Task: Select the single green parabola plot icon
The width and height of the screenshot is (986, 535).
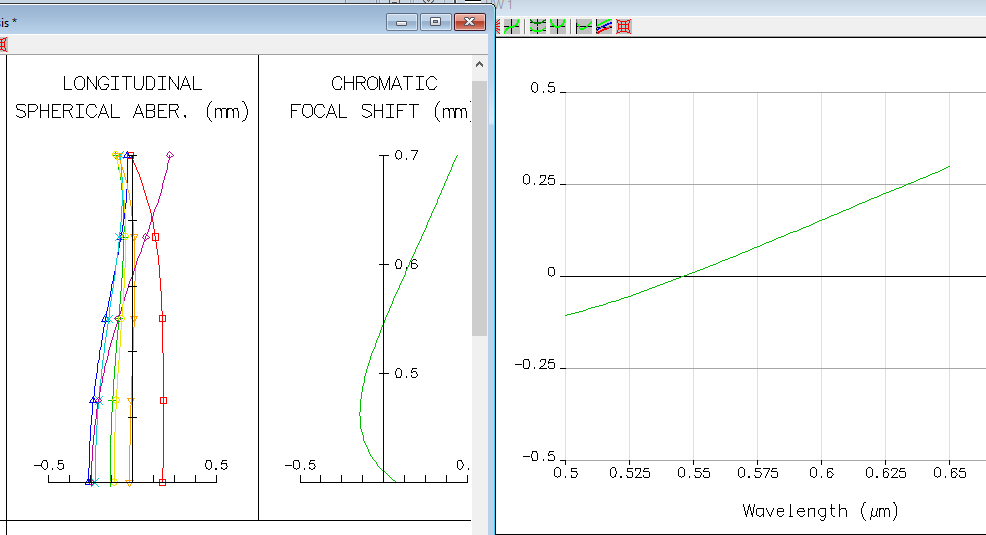Action: point(558,26)
